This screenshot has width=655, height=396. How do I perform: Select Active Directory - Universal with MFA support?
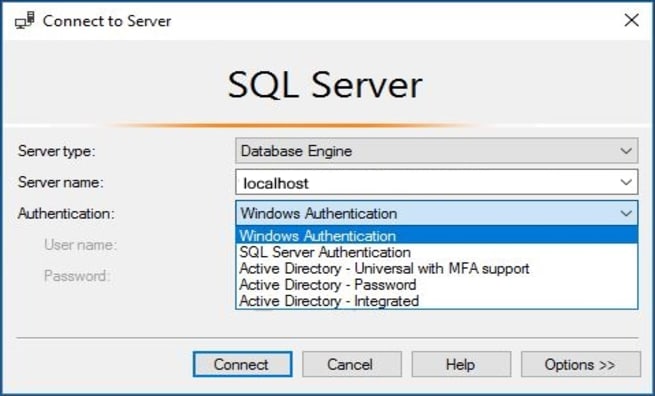437,268
